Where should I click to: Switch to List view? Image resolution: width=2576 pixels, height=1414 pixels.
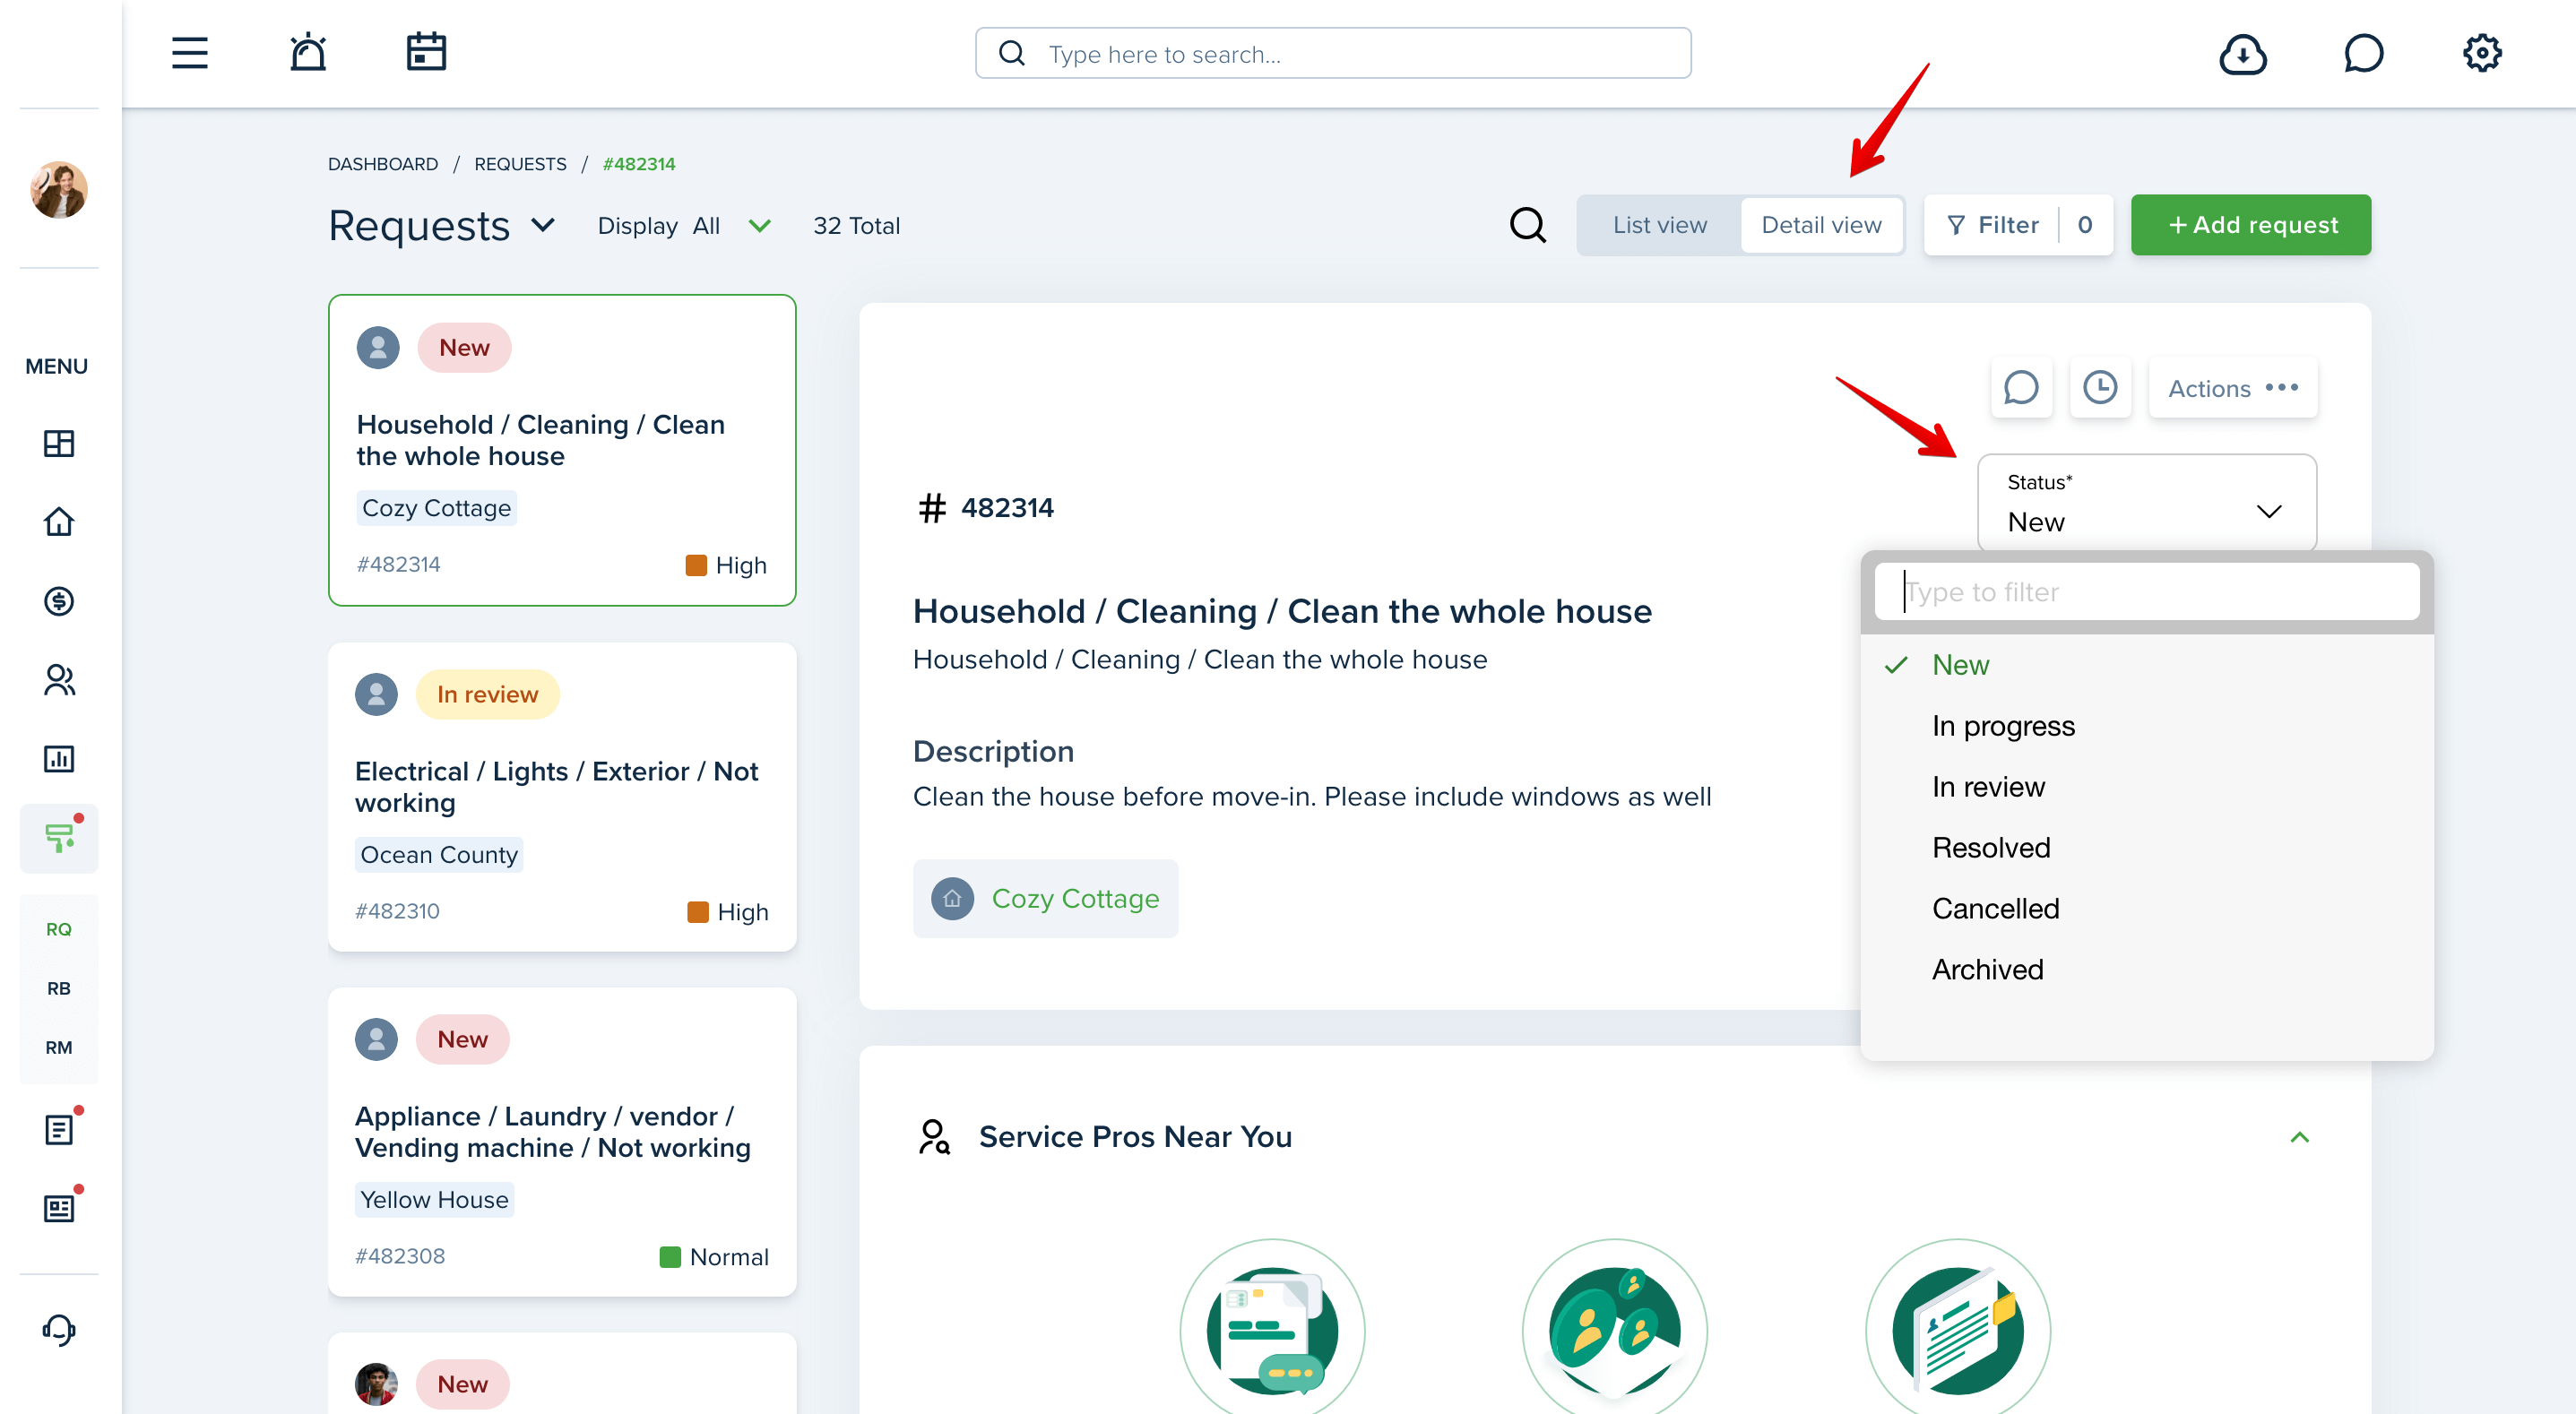tap(1660, 225)
